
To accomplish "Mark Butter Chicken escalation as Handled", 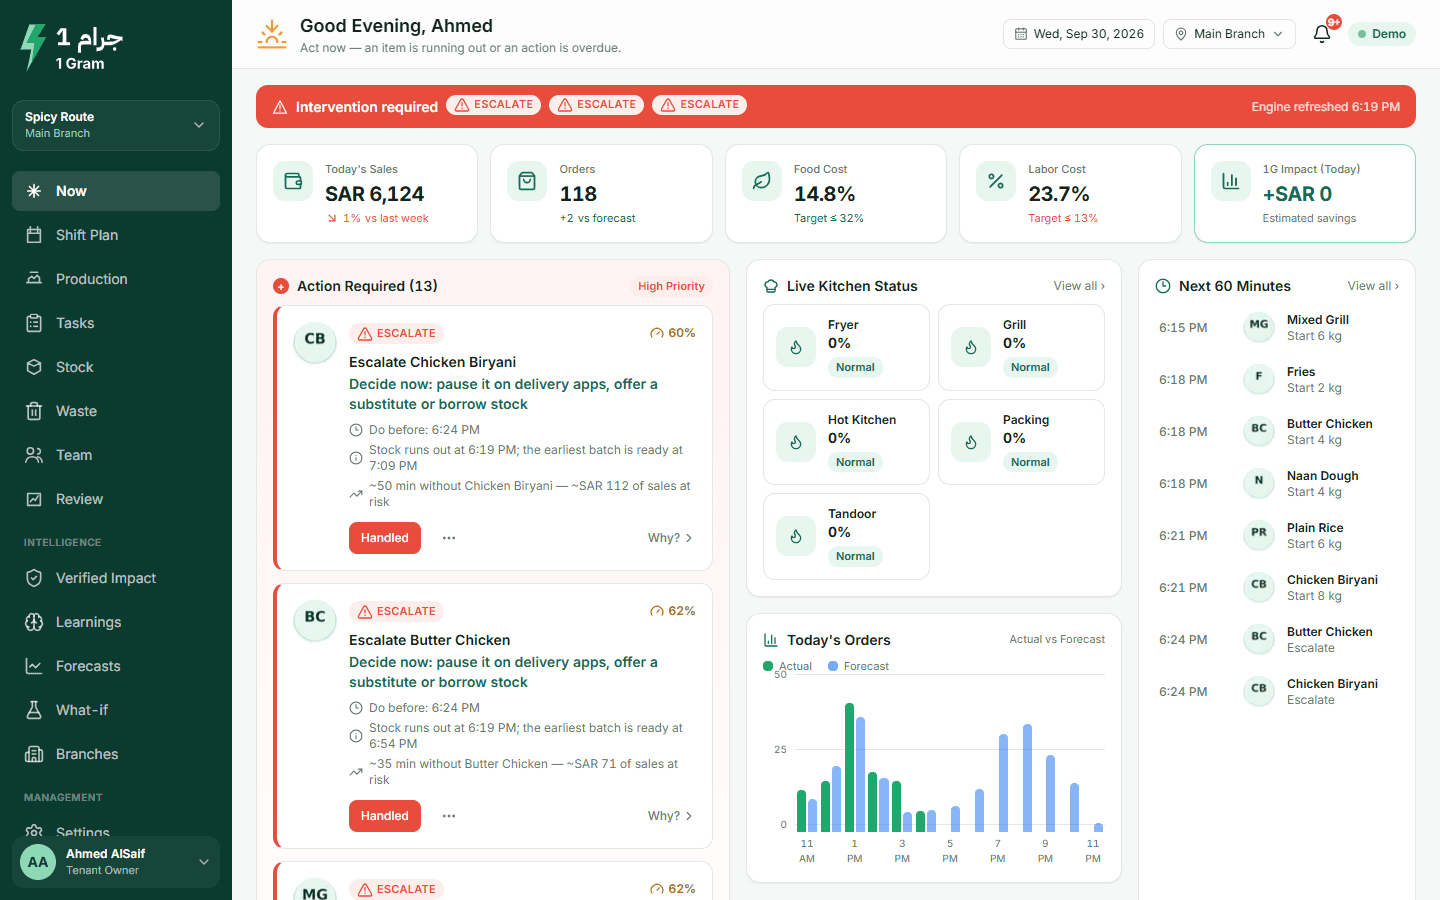I will pos(385,816).
